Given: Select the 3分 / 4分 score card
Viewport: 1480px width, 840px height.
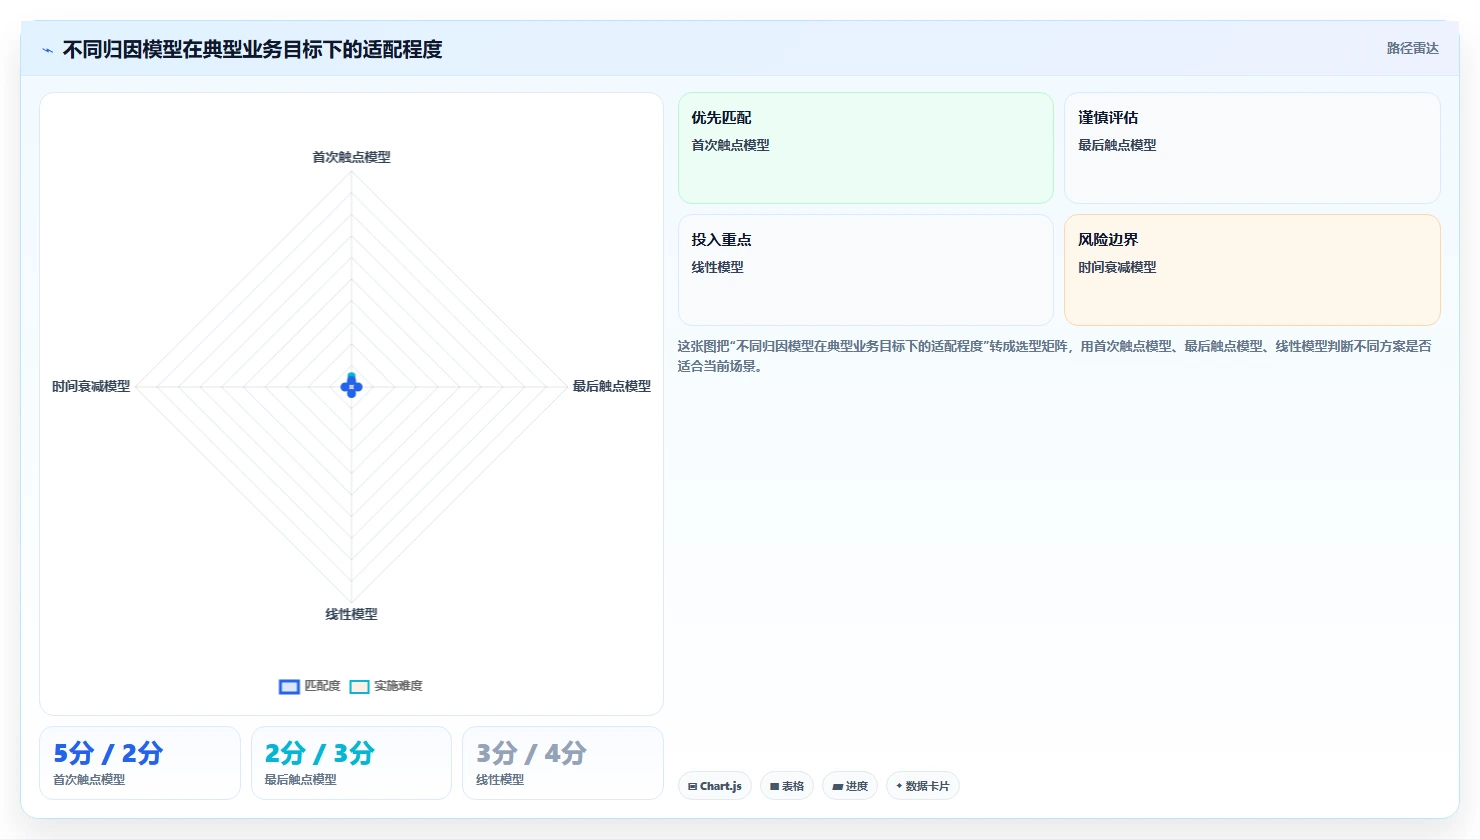Looking at the screenshot, I should pyautogui.click(x=563, y=763).
